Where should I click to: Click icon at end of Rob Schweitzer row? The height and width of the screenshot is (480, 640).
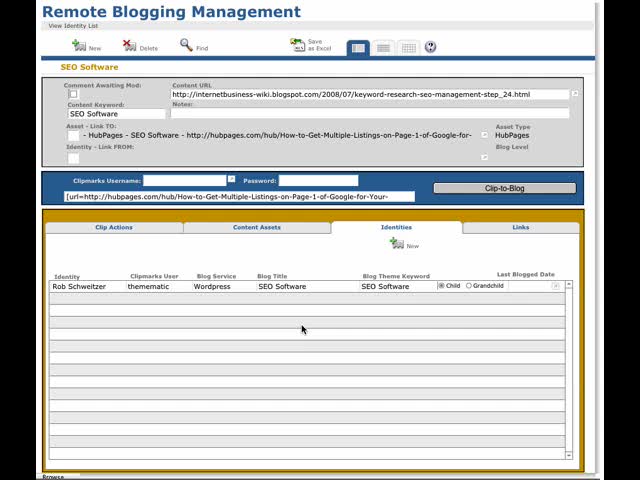coord(555,286)
